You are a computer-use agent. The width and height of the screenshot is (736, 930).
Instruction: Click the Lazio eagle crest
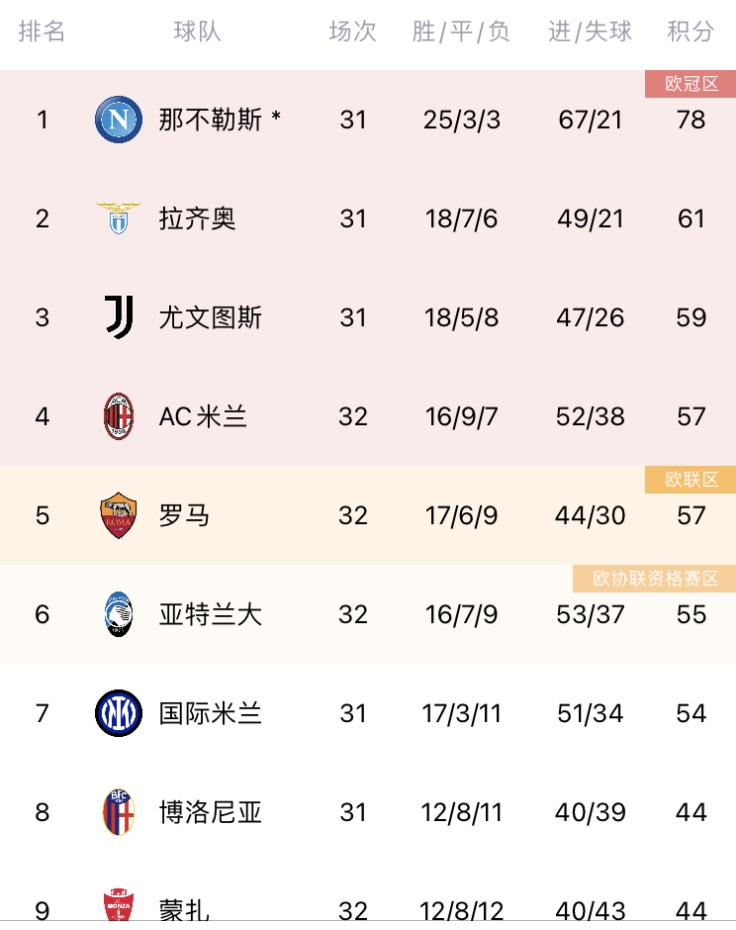[x=119, y=218]
